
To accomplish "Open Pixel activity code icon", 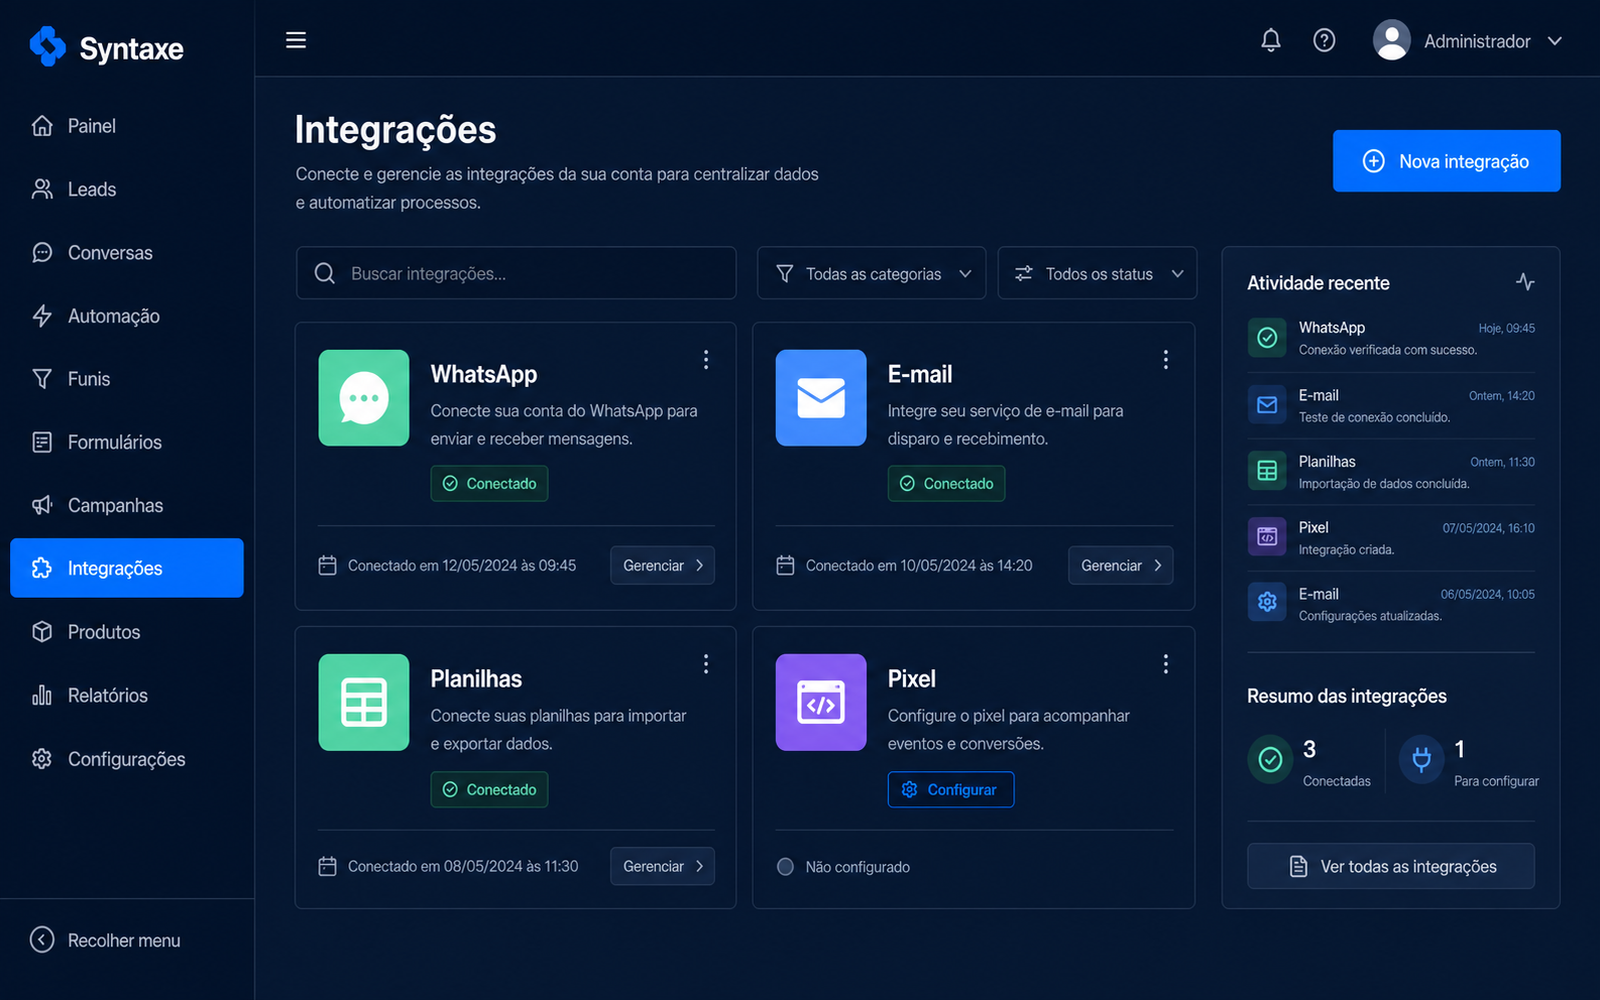I will 1267,536.
